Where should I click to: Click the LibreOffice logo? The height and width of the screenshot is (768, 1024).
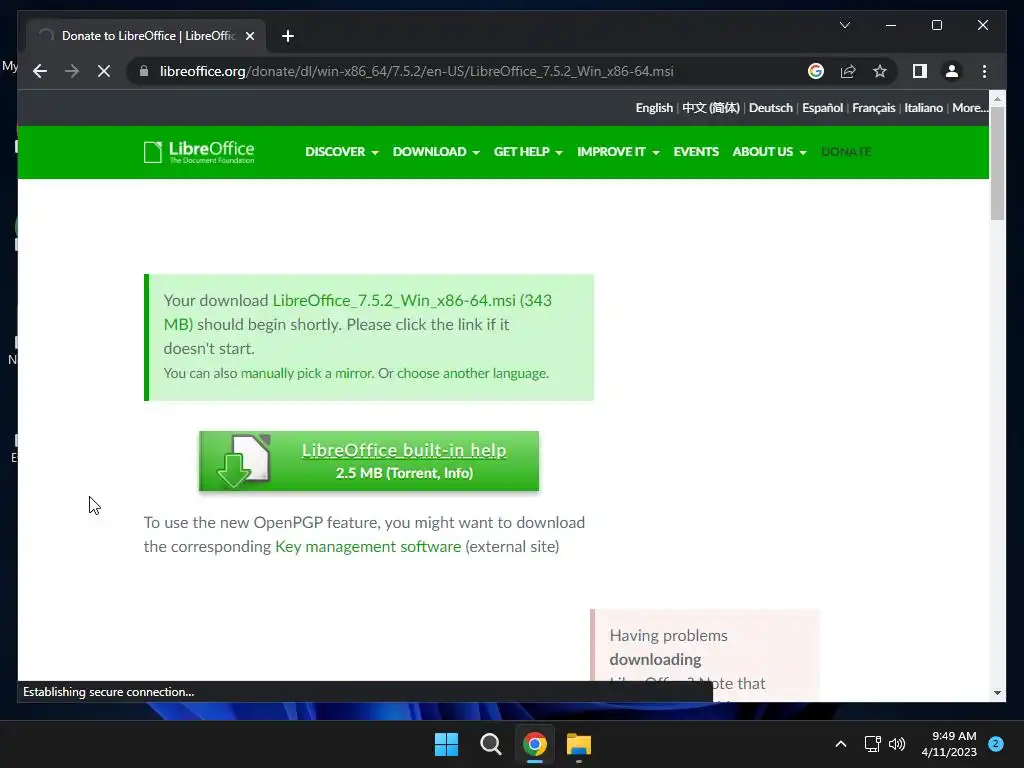(199, 152)
